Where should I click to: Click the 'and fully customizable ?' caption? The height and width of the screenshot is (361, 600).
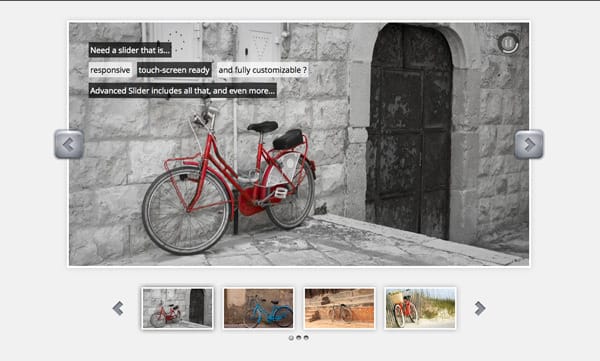[262, 70]
